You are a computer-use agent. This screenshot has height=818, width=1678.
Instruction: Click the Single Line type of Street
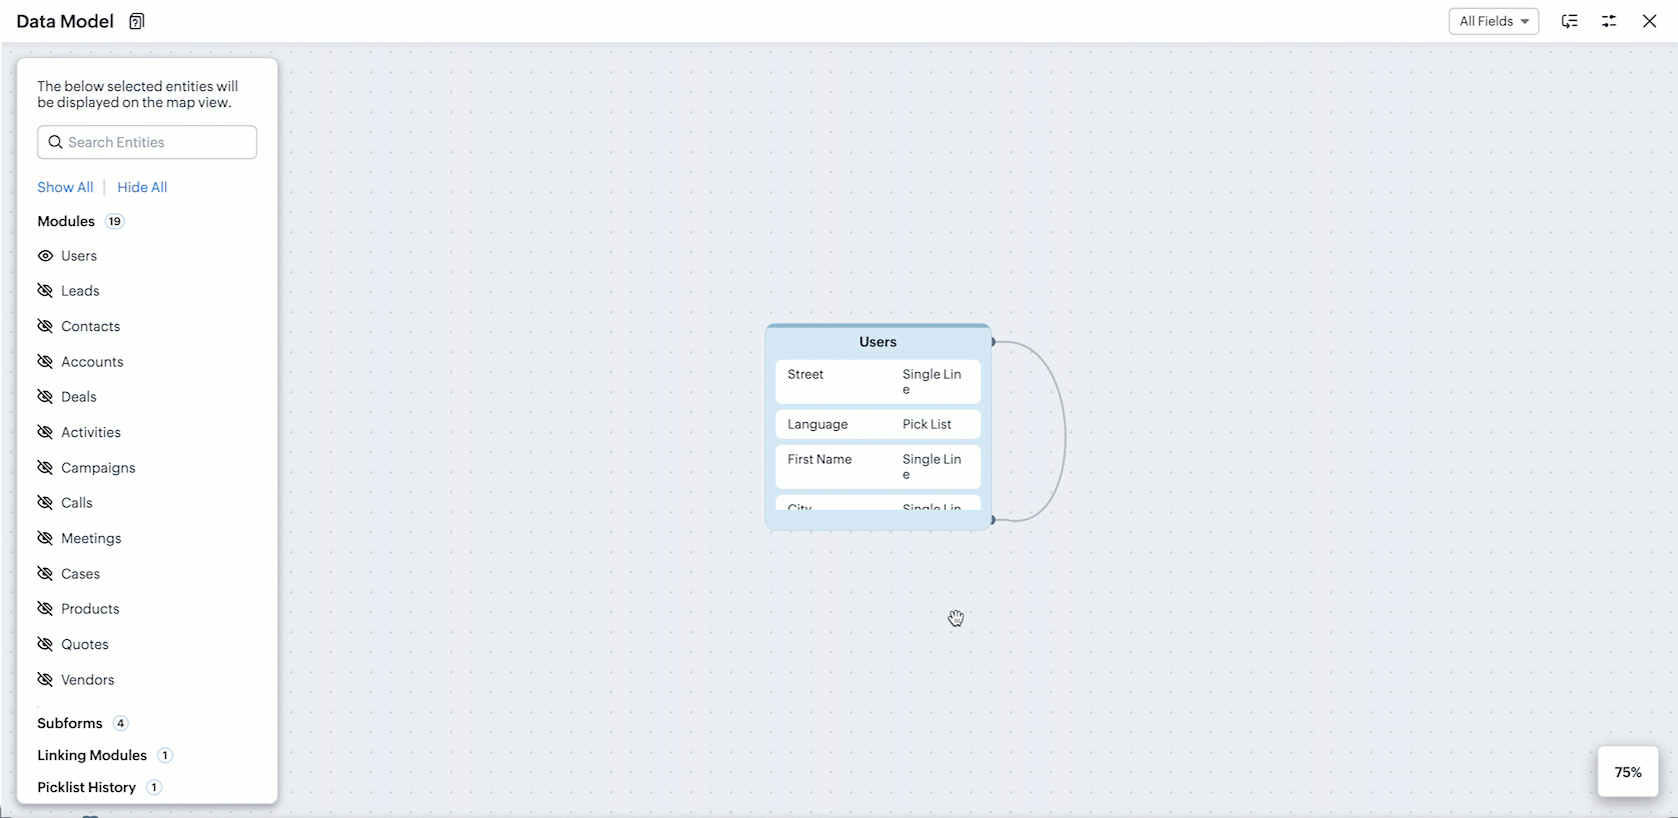(x=932, y=381)
